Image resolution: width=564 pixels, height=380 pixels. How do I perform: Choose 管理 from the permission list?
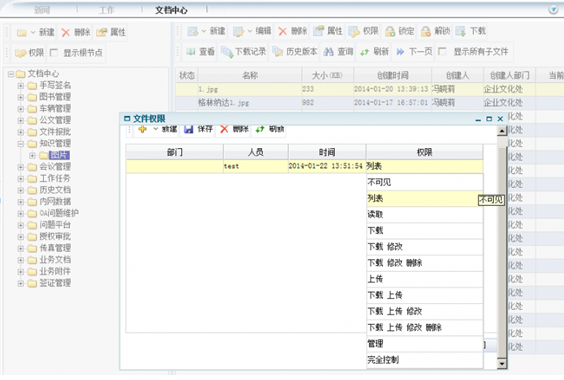pos(424,344)
